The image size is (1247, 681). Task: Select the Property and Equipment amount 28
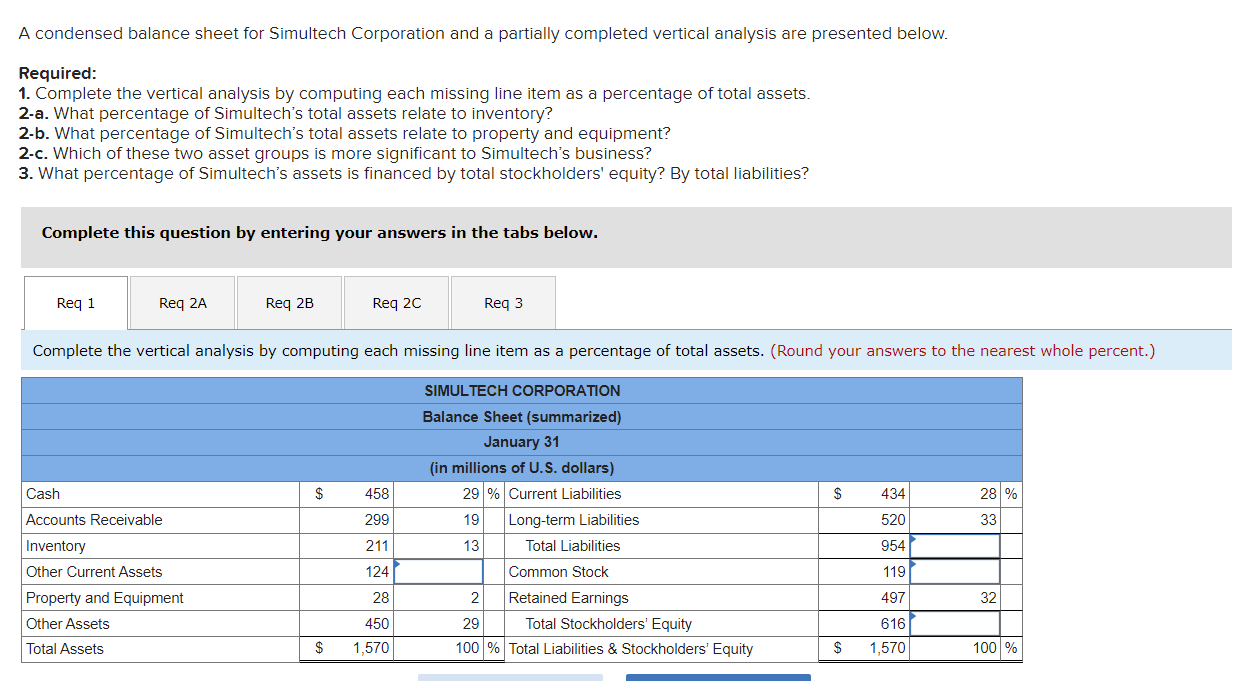[x=381, y=598]
